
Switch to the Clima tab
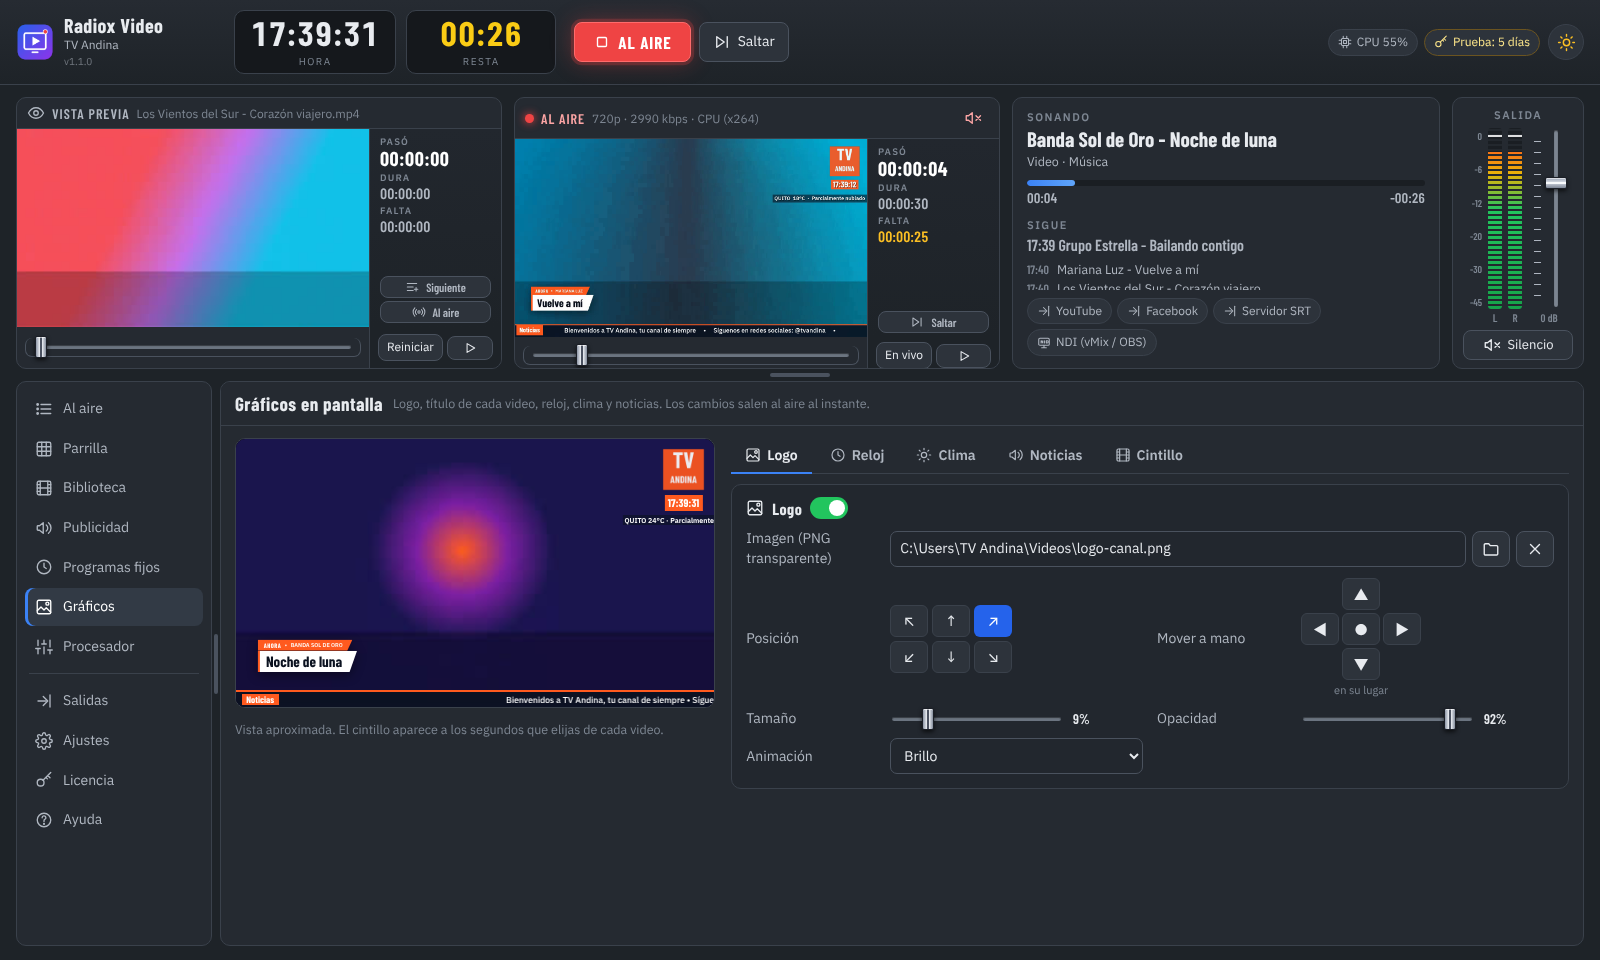coord(946,455)
